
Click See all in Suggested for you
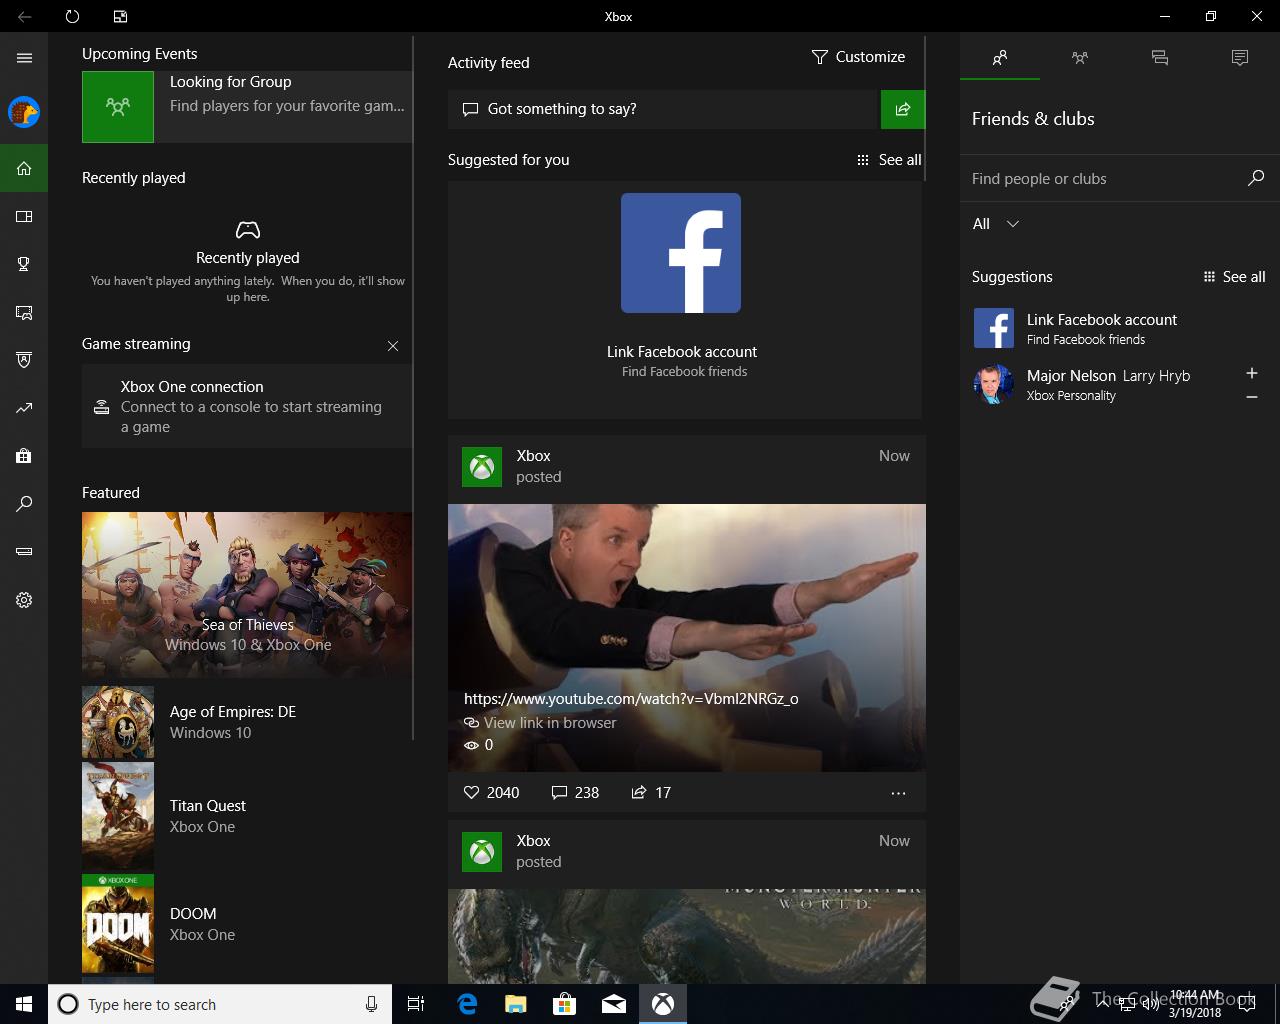pyautogui.click(x=889, y=160)
